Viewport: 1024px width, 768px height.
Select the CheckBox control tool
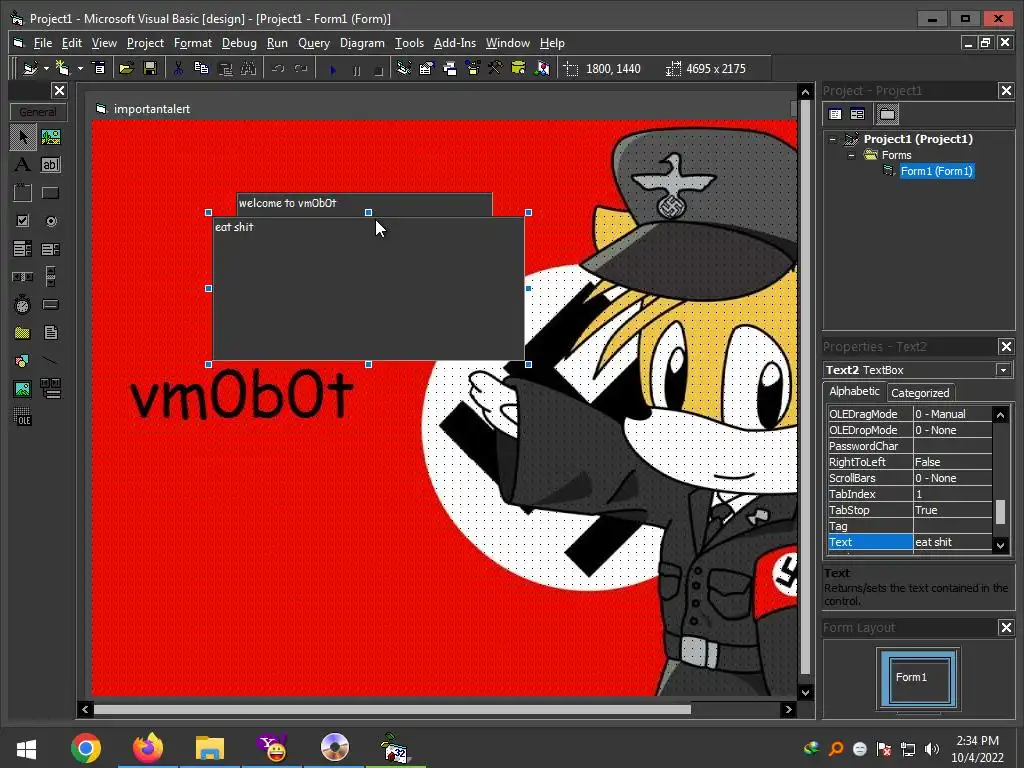pos(23,221)
